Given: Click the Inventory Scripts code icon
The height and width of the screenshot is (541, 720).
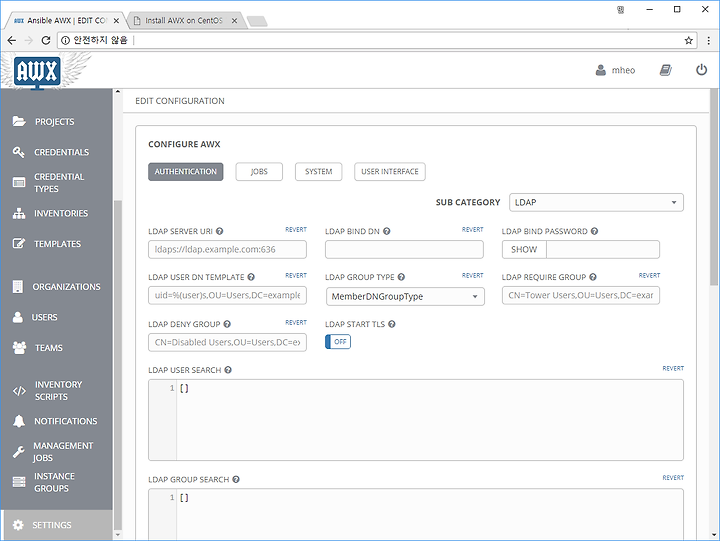Looking at the screenshot, I should [19, 391].
